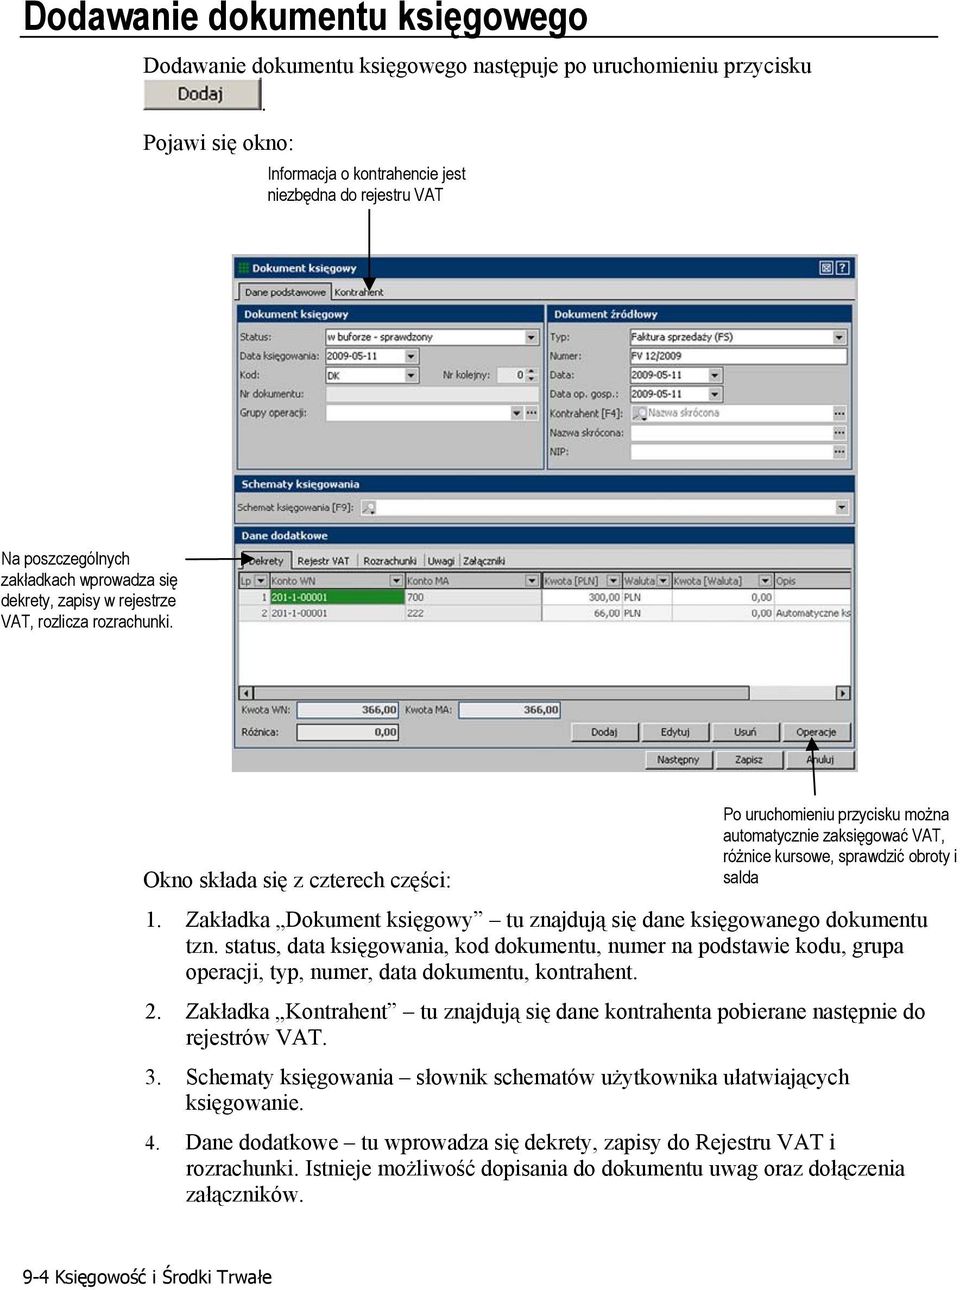The image size is (960, 1290).
Task: Open the Data op. gosp. date dropdown
Action: pos(715,394)
